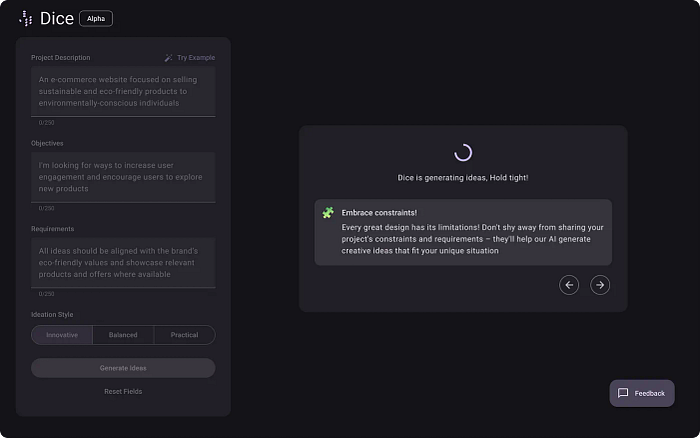Click the 'Project Description' label

61,58
